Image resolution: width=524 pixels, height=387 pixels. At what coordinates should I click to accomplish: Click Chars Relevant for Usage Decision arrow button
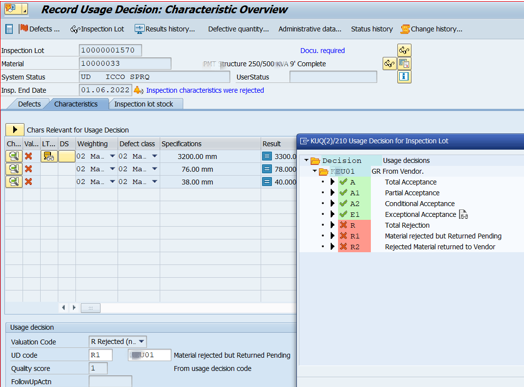[14, 130]
